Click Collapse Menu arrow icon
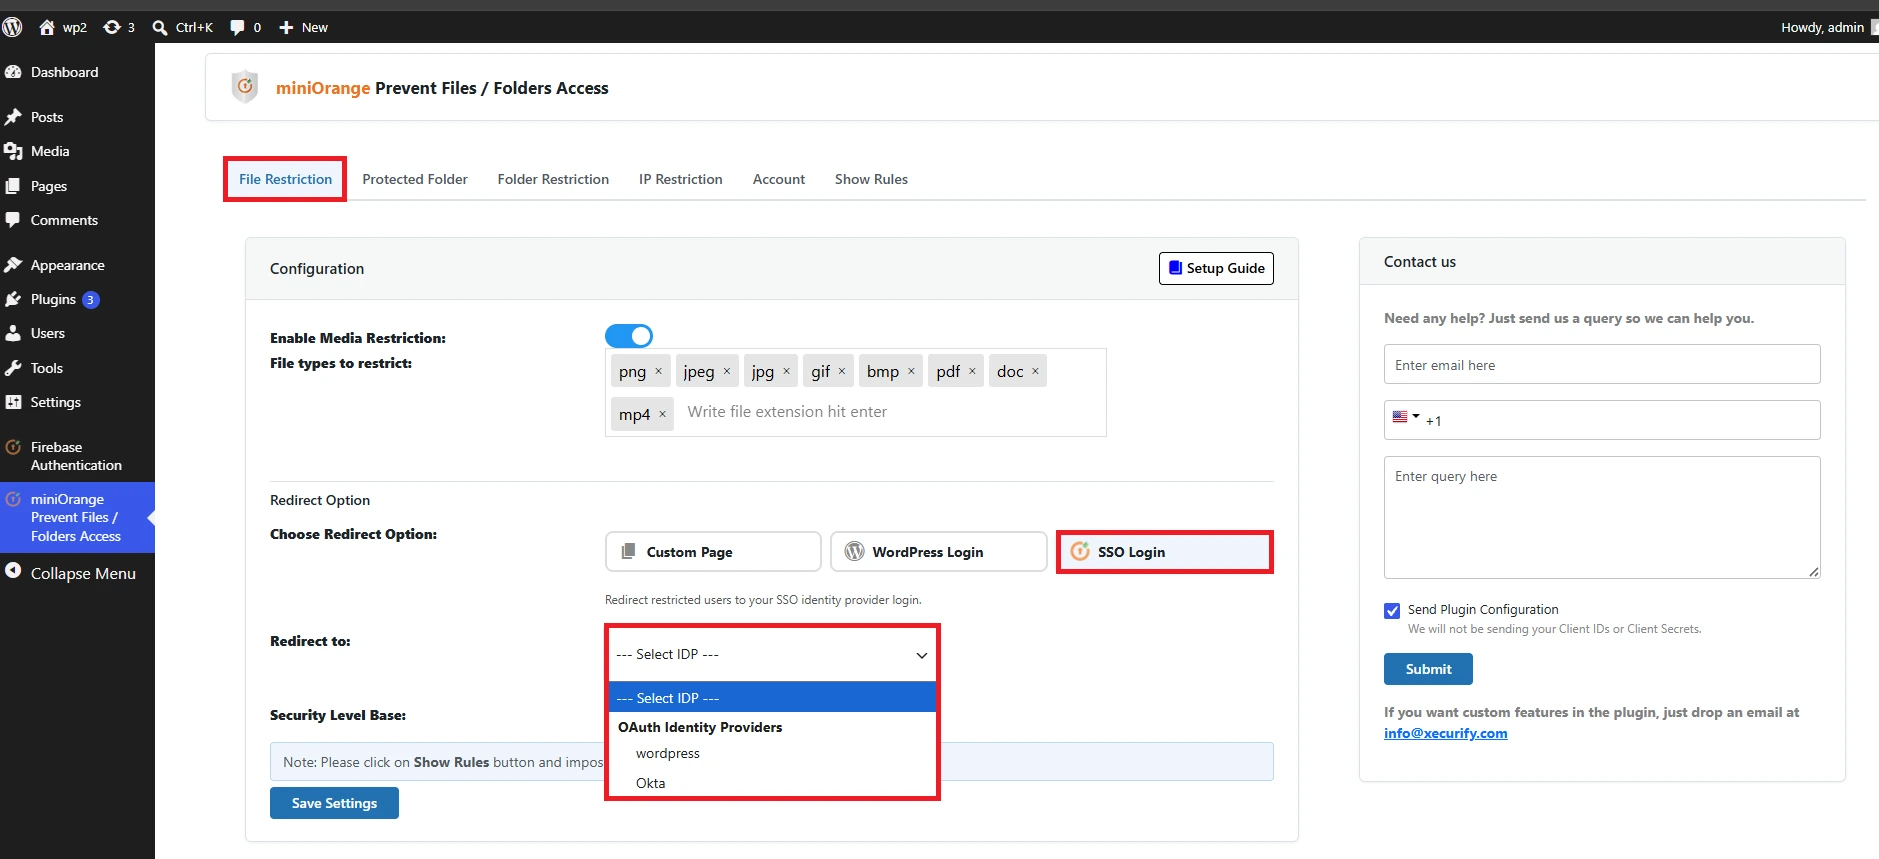 [13, 571]
